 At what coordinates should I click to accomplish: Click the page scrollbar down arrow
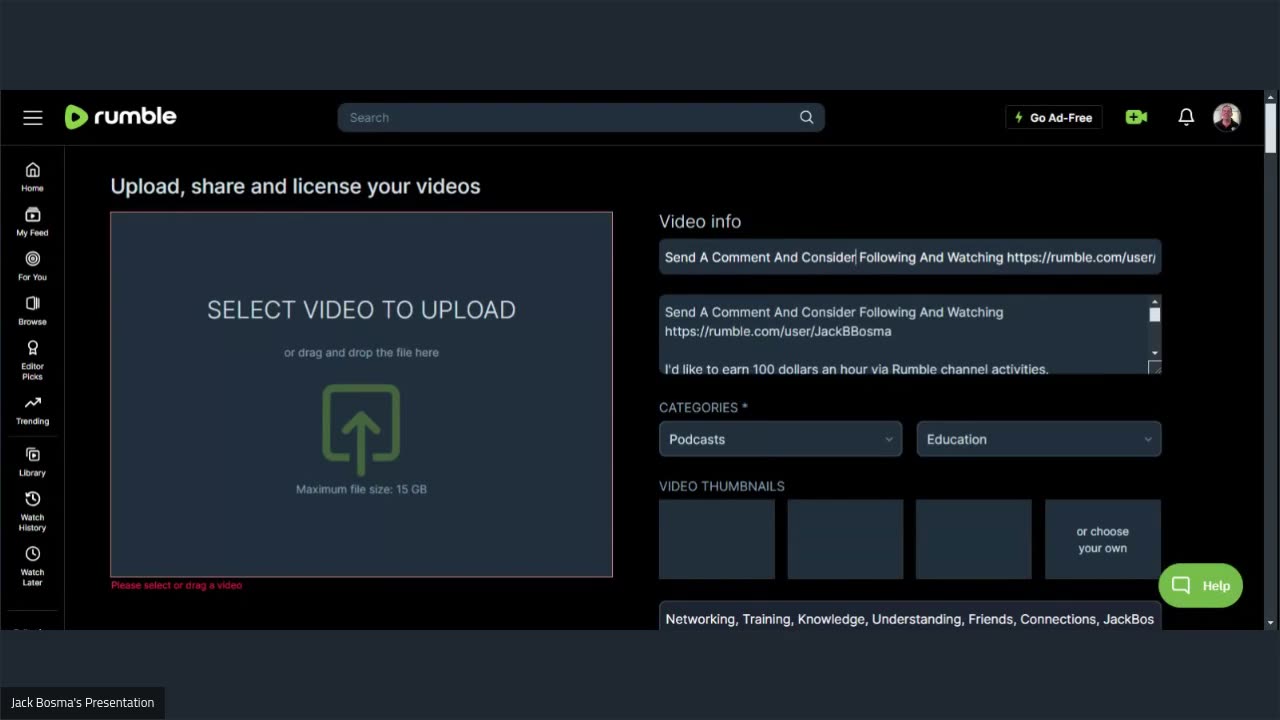coord(1271,622)
